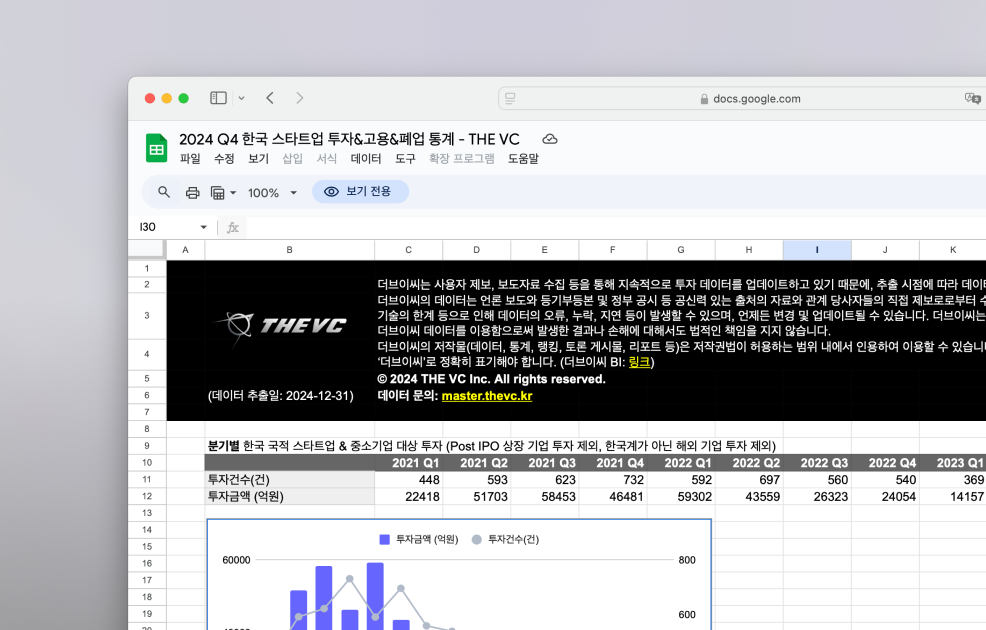Click the docs.google.com address field
The width and height of the screenshot is (986, 630).
coord(750,98)
